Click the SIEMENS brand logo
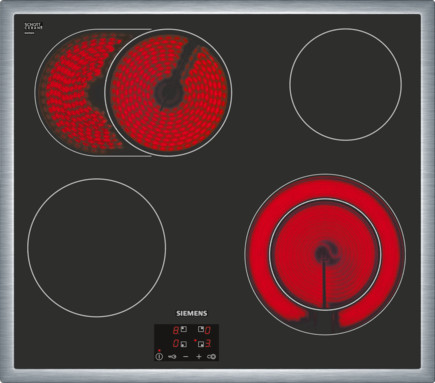 192,313
